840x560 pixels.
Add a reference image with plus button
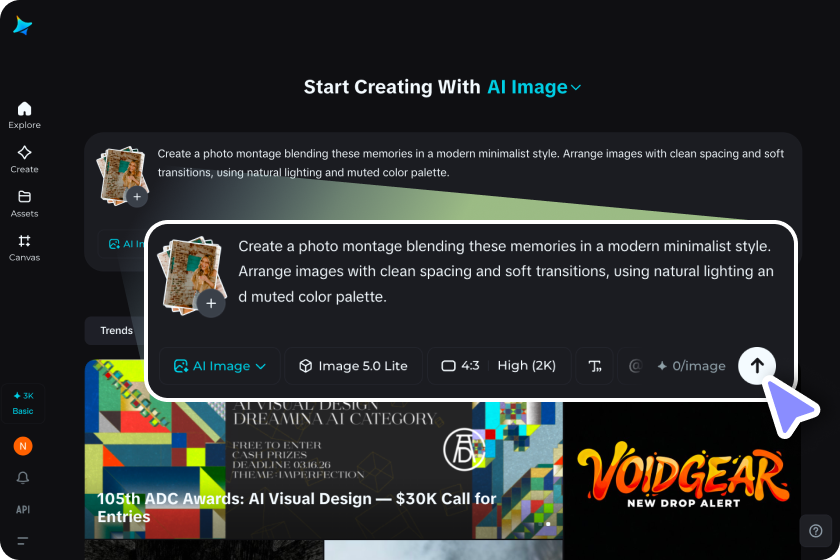tap(211, 303)
